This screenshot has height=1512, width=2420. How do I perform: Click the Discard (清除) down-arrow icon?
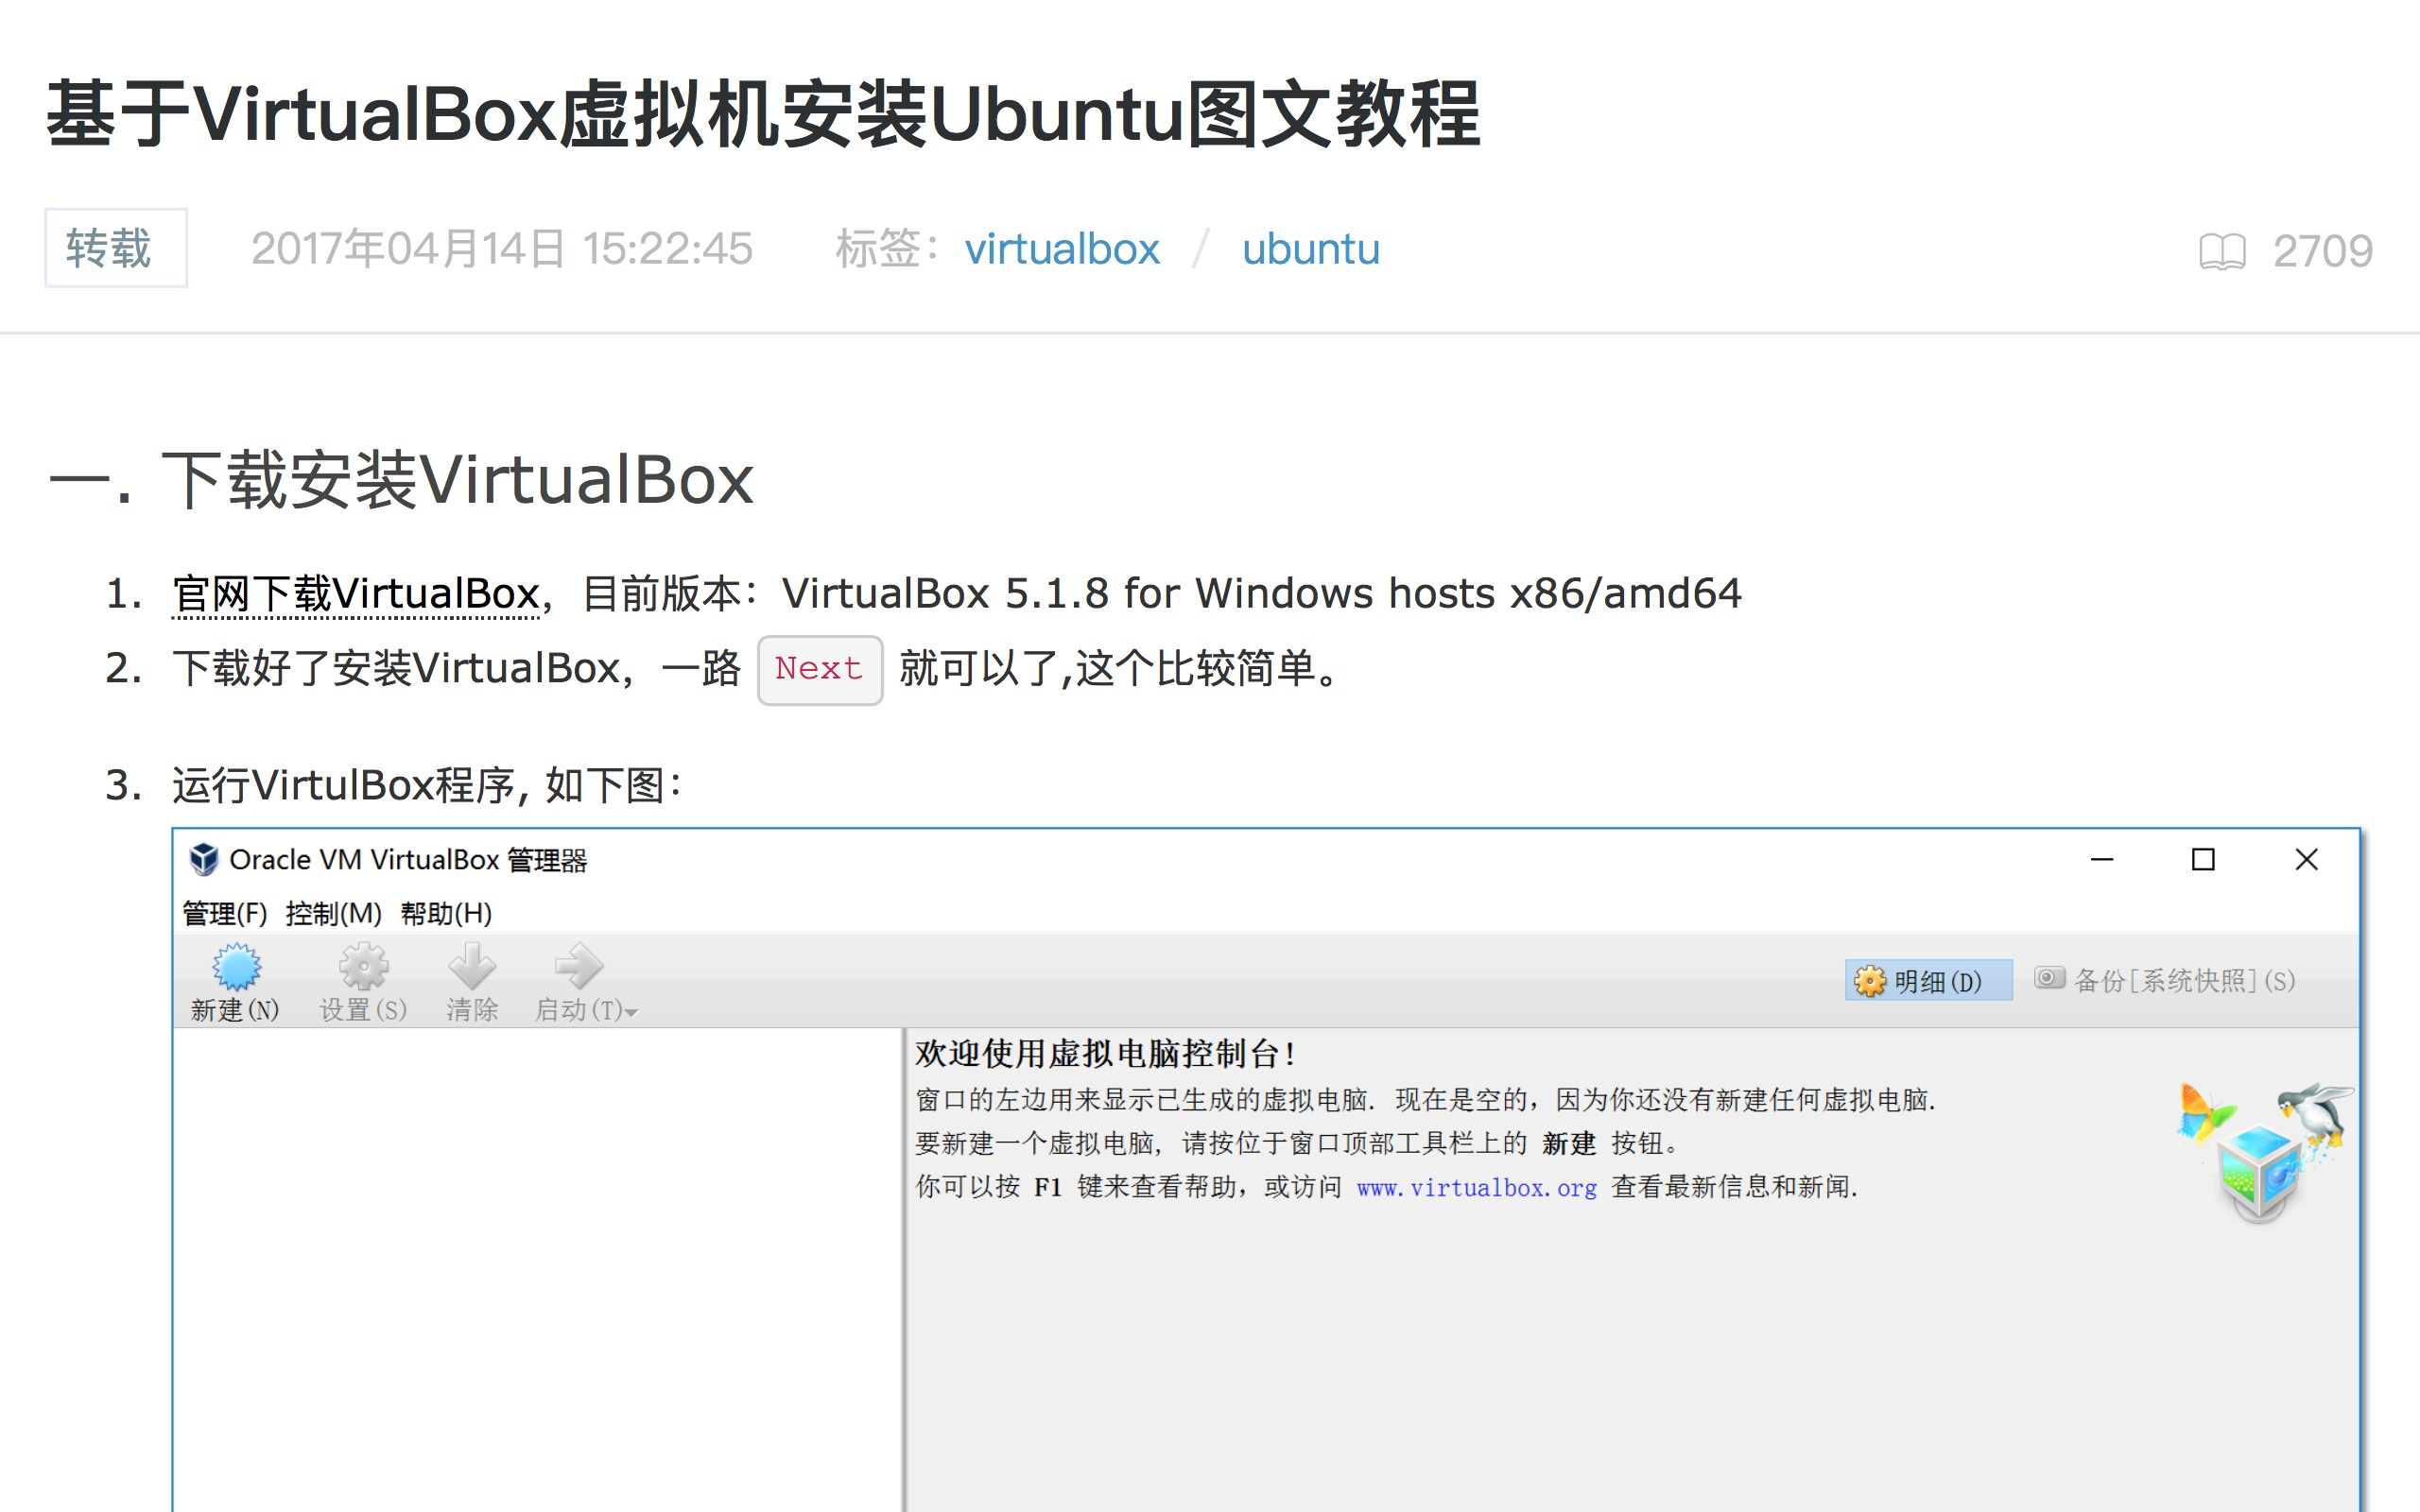click(x=472, y=966)
